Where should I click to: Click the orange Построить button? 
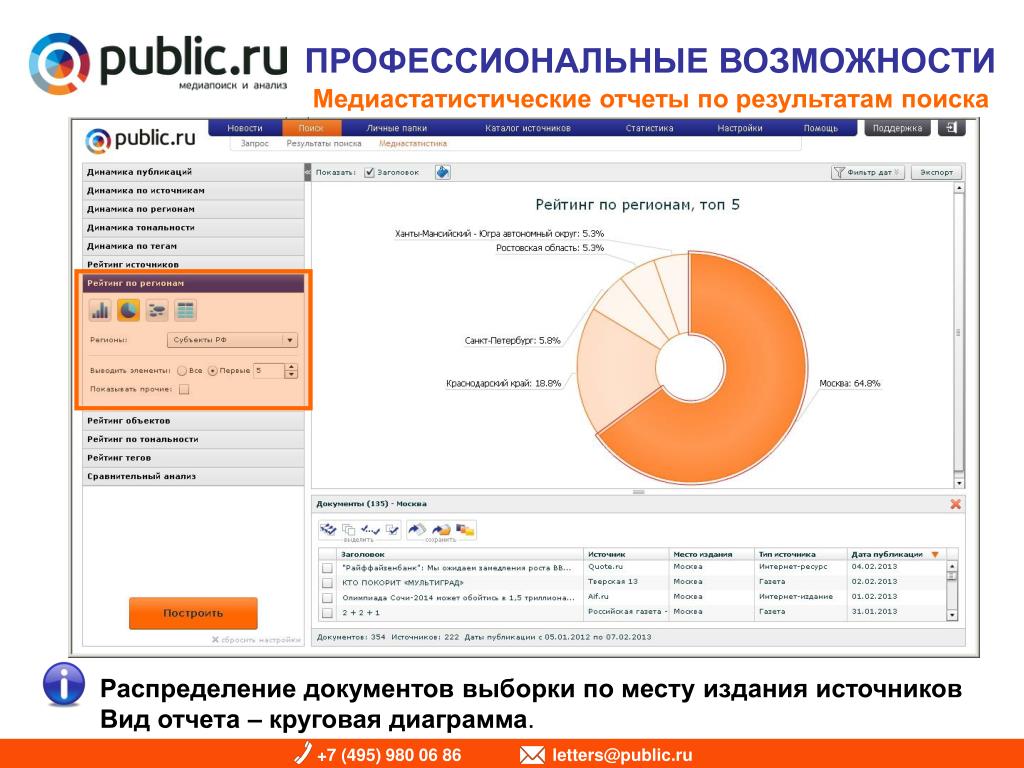tap(193, 613)
